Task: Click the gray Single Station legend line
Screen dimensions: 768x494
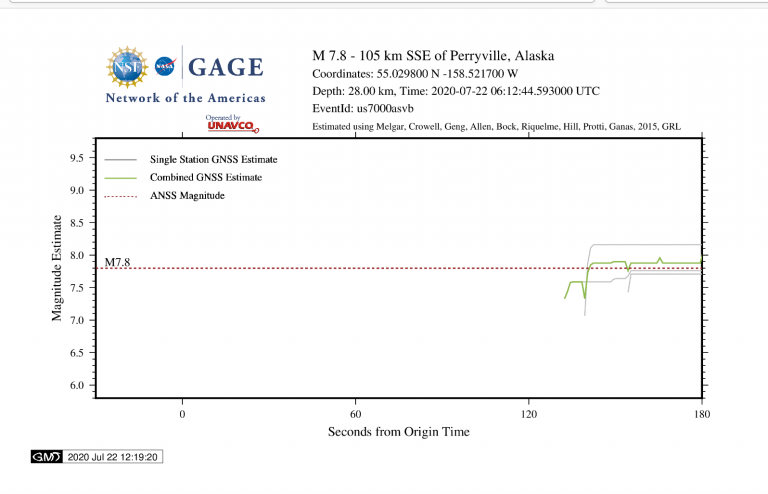Action: pos(120,160)
